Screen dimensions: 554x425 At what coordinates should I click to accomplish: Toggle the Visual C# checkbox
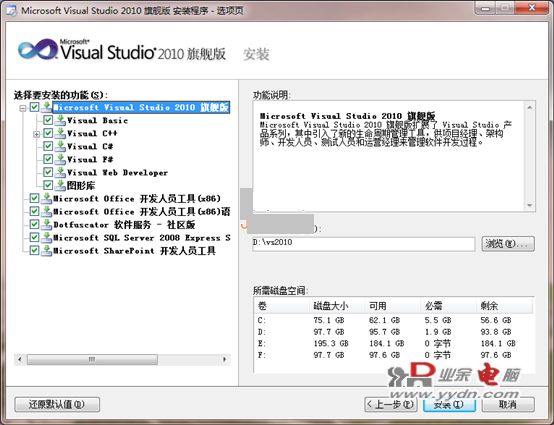[x=48, y=146]
